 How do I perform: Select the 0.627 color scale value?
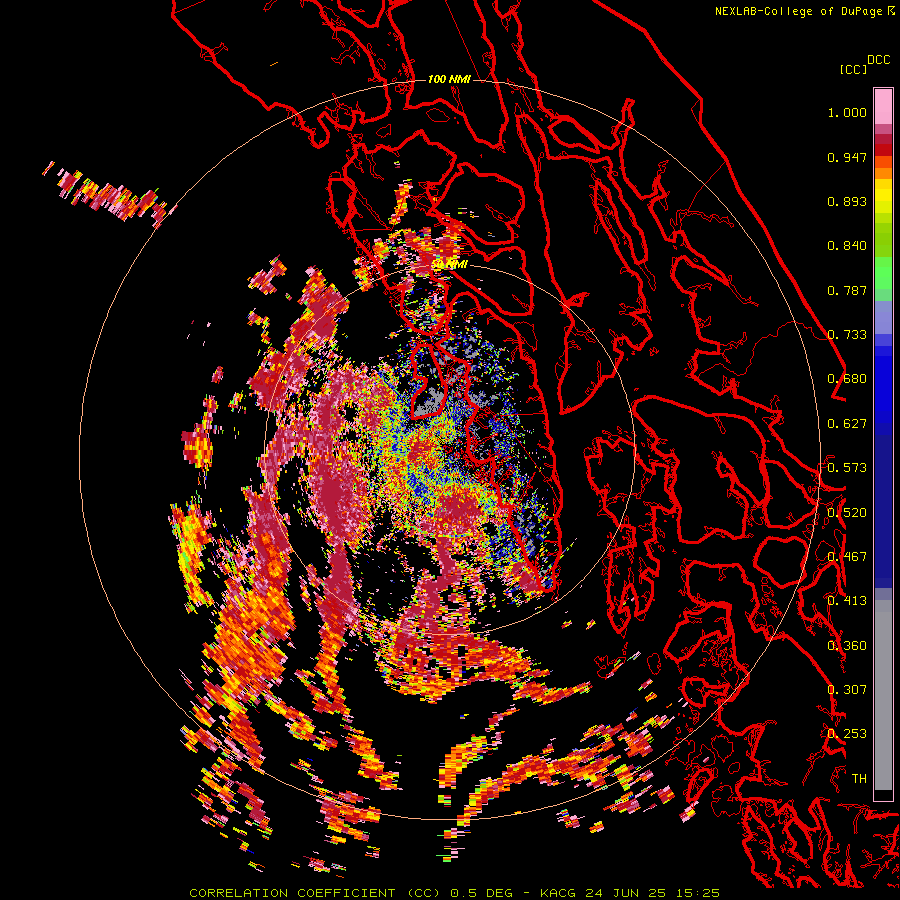847,424
